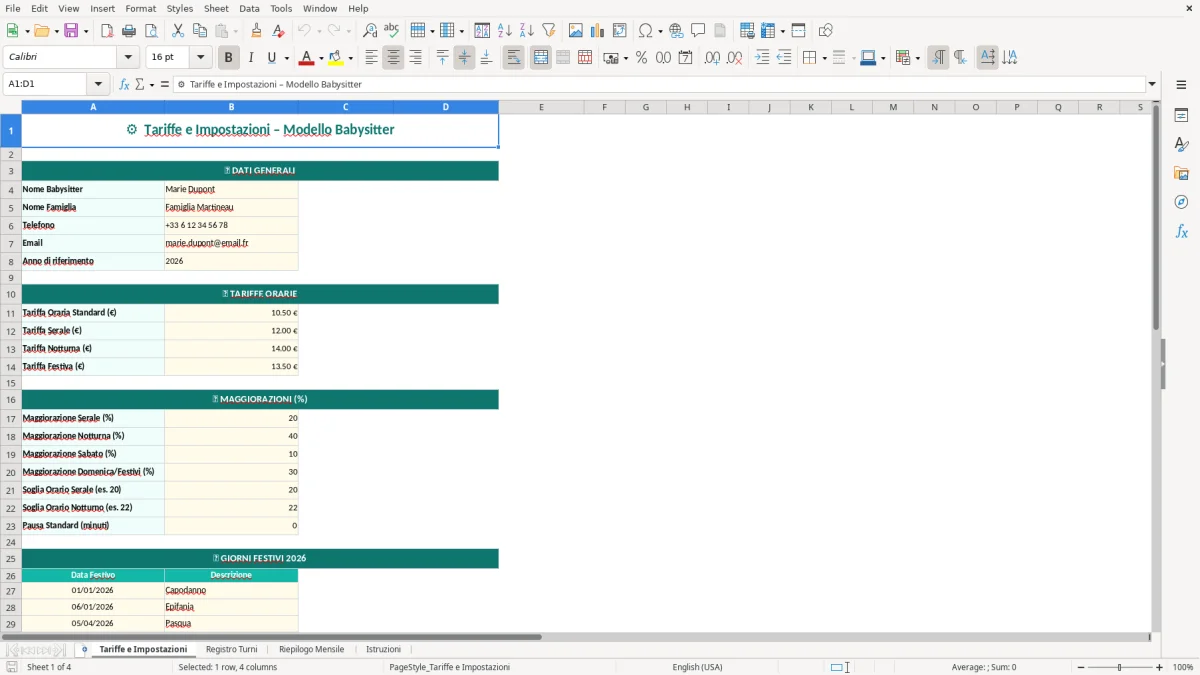Click the AutoFilter funnel icon
The width and height of the screenshot is (1200, 675).
[x=549, y=31]
